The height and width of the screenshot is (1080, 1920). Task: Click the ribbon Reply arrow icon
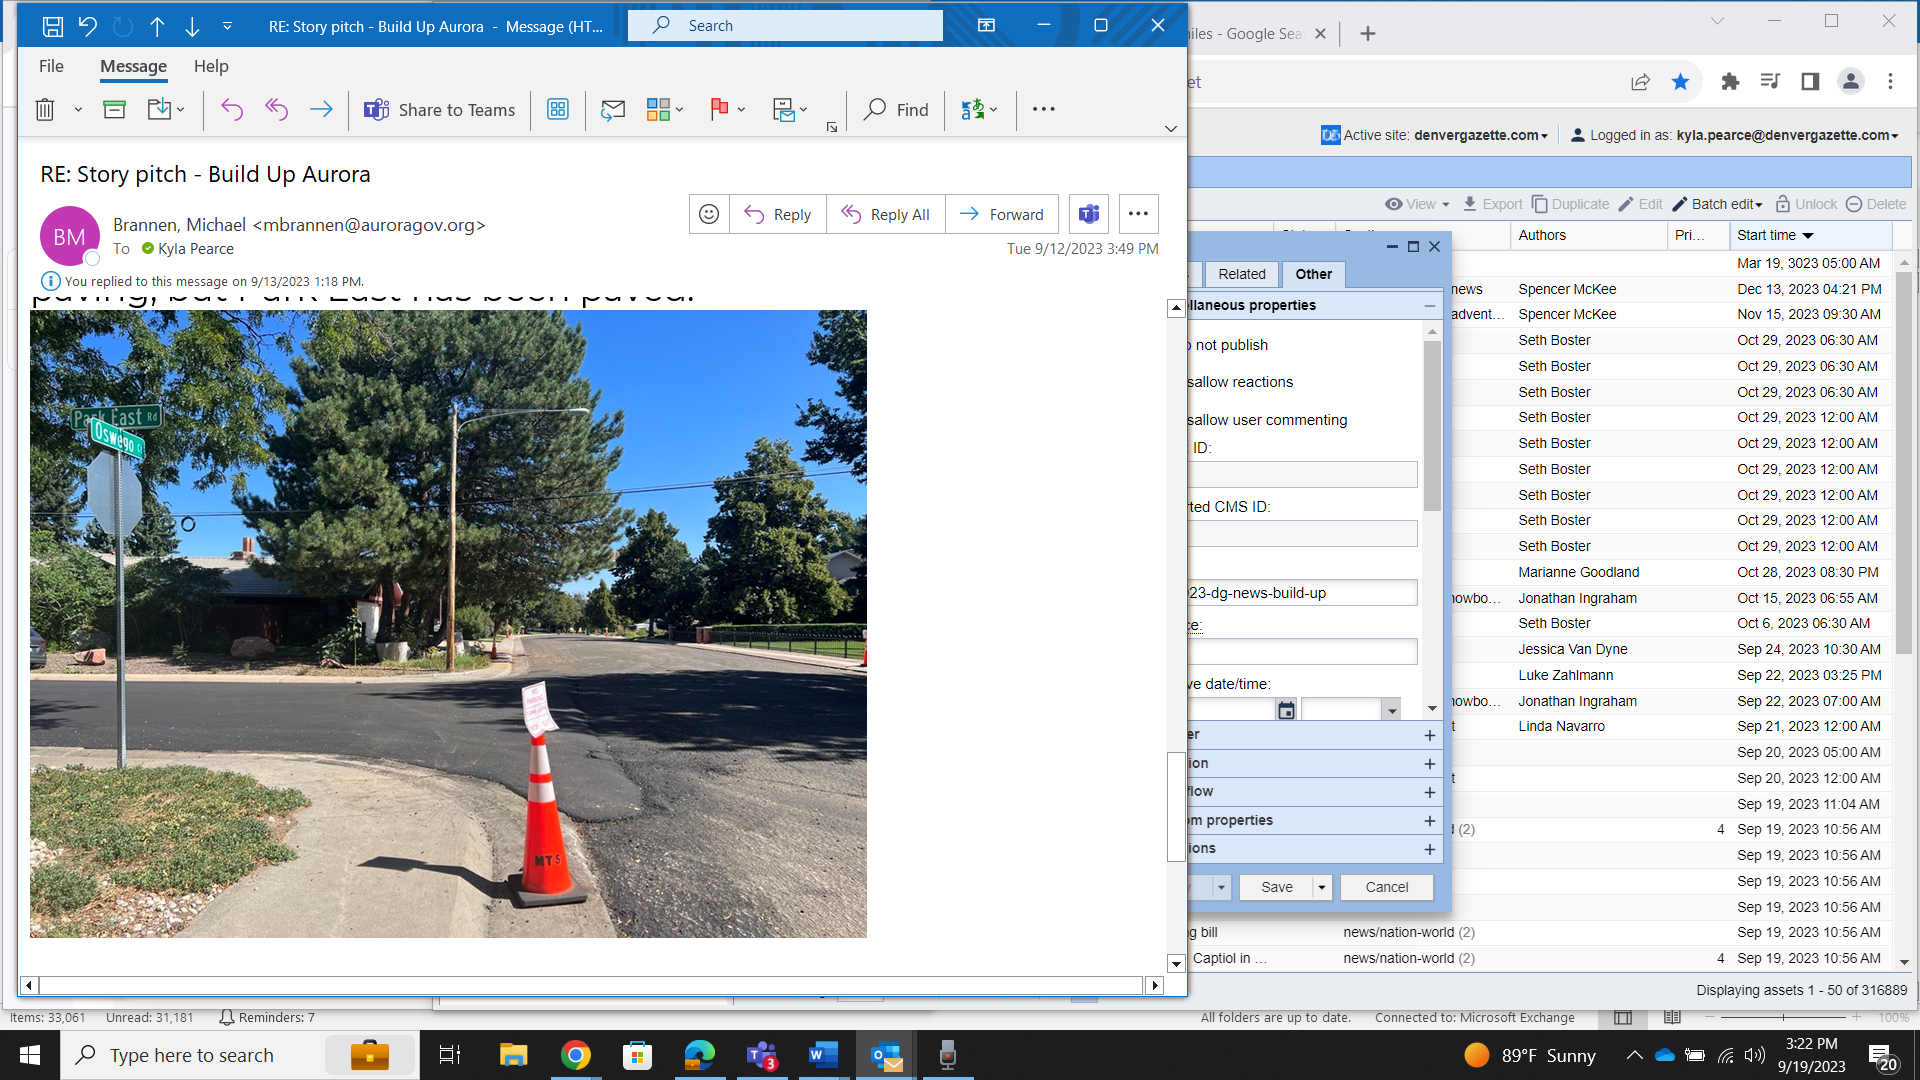232,110
